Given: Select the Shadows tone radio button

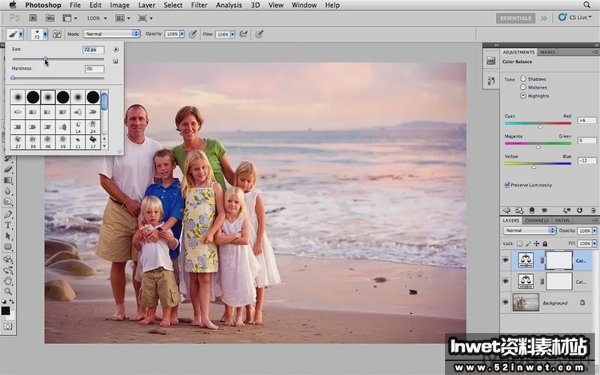Looking at the screenshot, I should 523,78.
